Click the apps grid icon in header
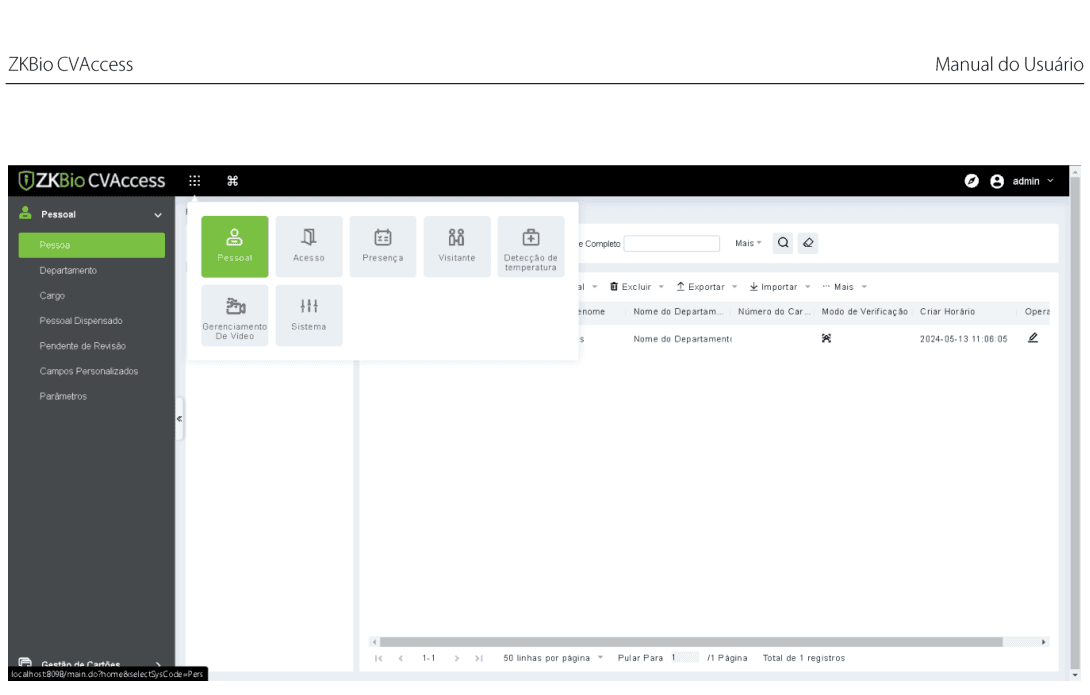 coord(195,181)
